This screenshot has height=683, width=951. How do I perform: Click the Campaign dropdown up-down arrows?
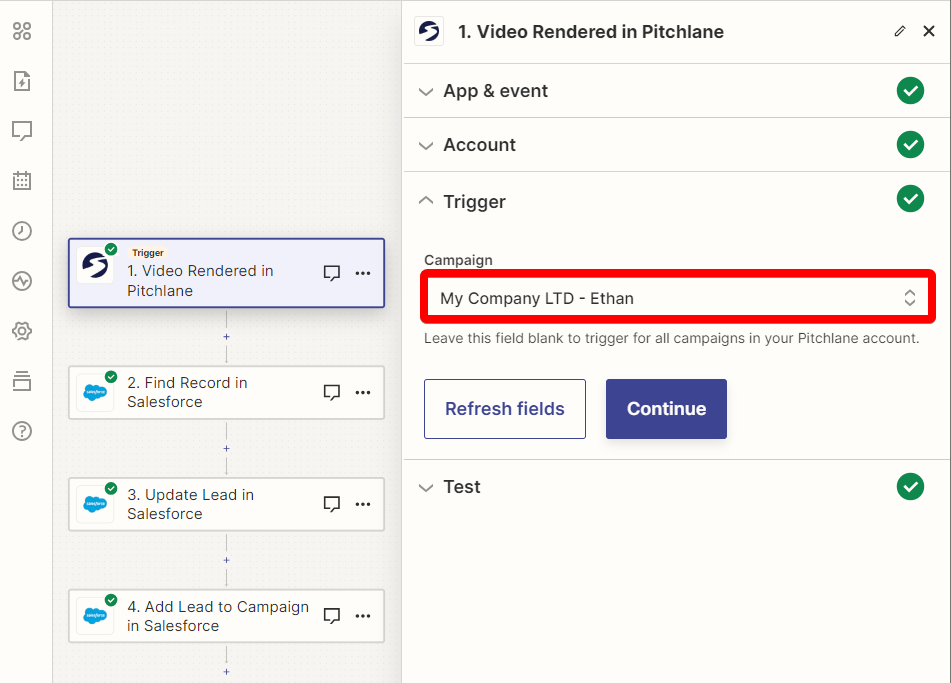(x=910, y=298)
